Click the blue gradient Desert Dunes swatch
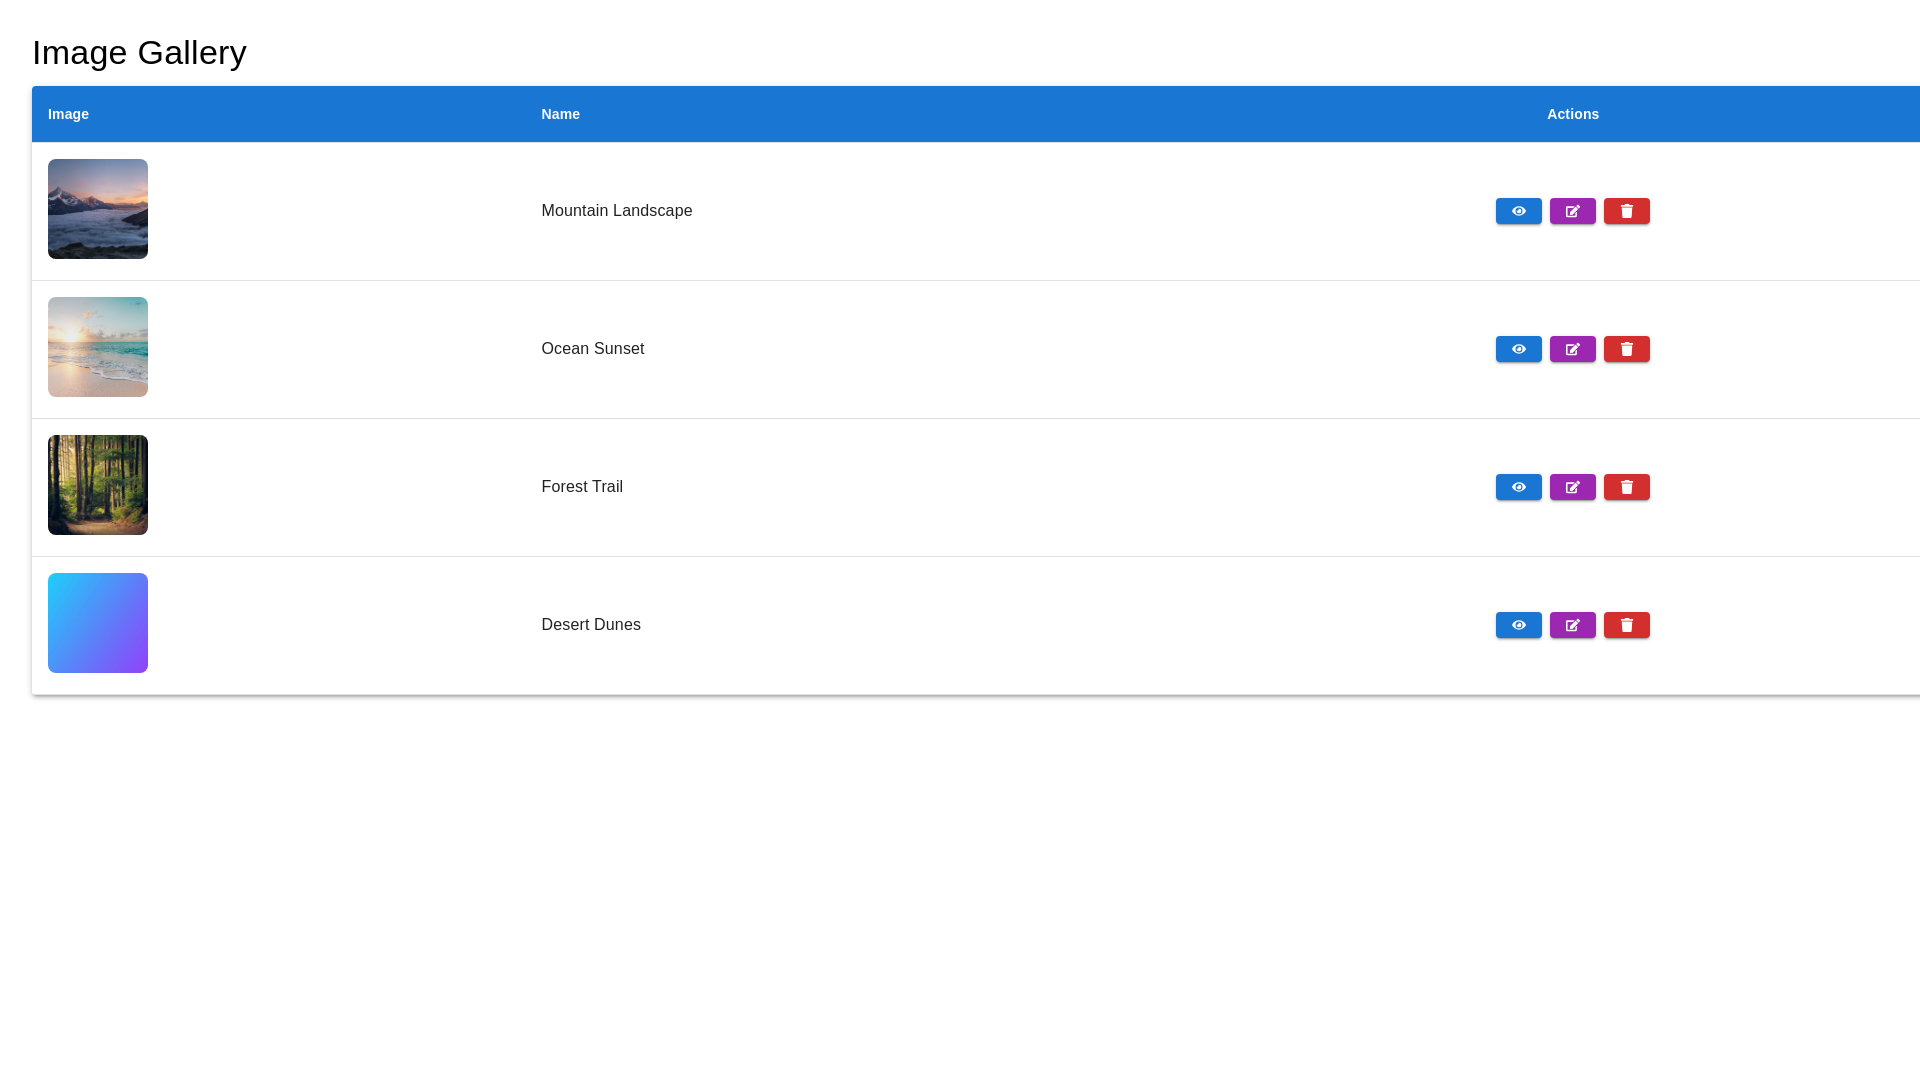Image resolution: width=1920 pixels, height=1080 pixels. [97, 622]
